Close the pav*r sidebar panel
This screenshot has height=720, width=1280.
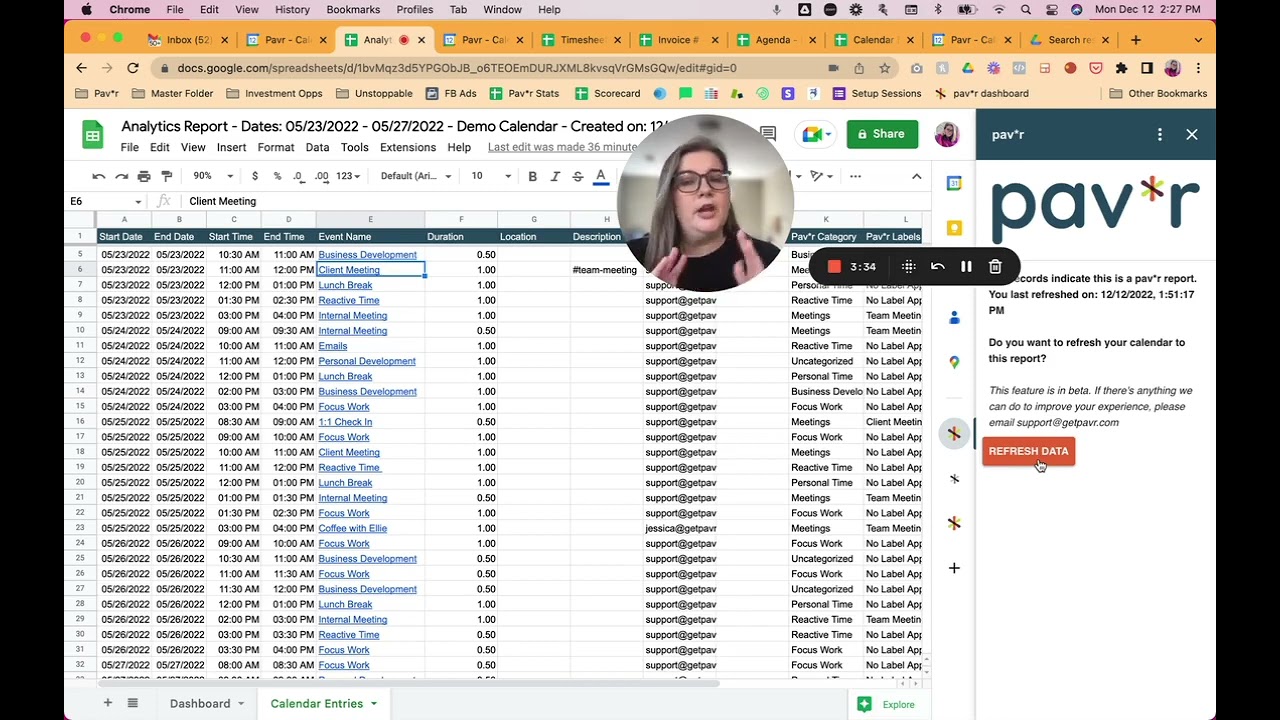point(1192,134)
